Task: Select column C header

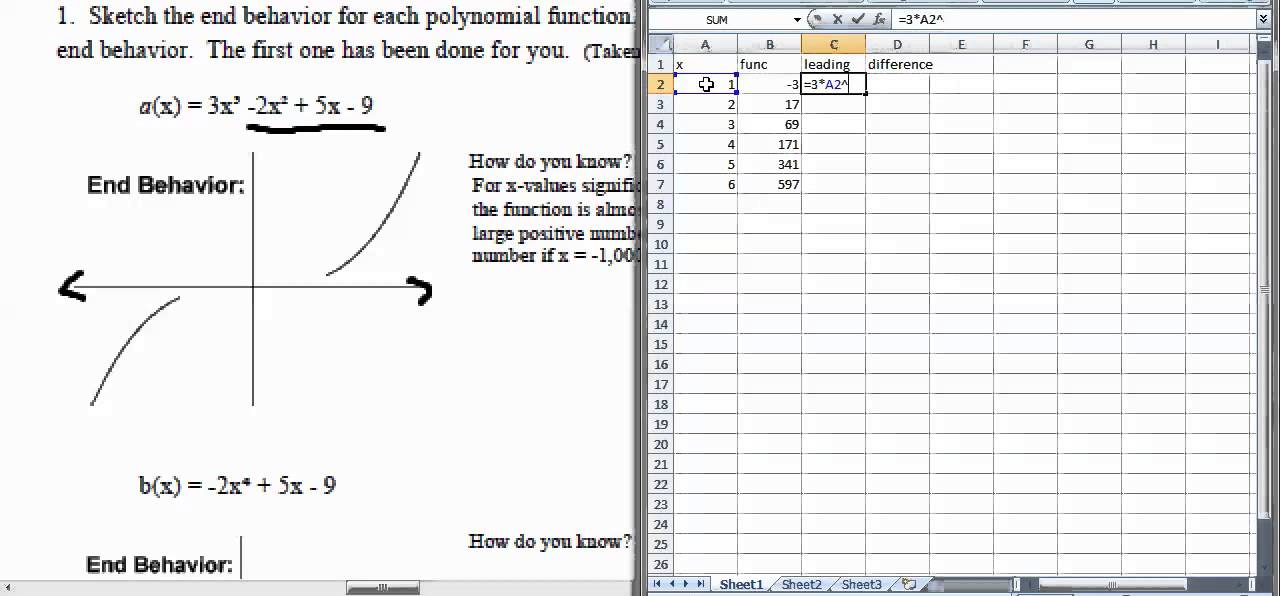Action: pyautogui.click(x=833, y=44)
